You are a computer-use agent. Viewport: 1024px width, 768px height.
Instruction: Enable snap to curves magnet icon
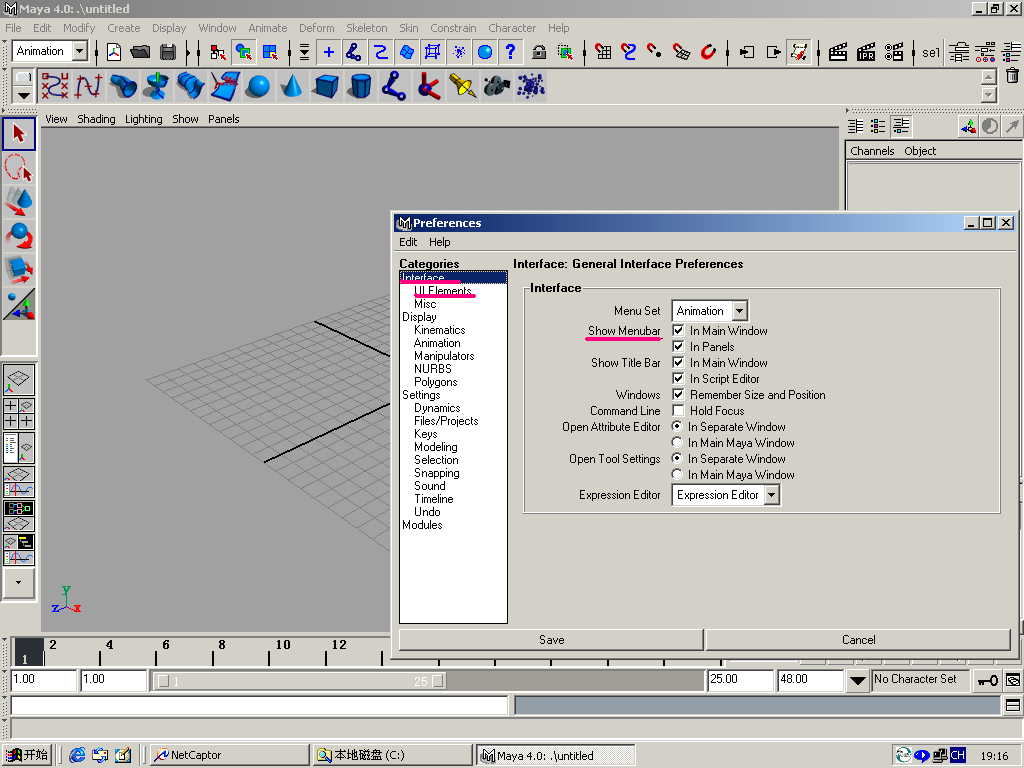tap(629, 52)
